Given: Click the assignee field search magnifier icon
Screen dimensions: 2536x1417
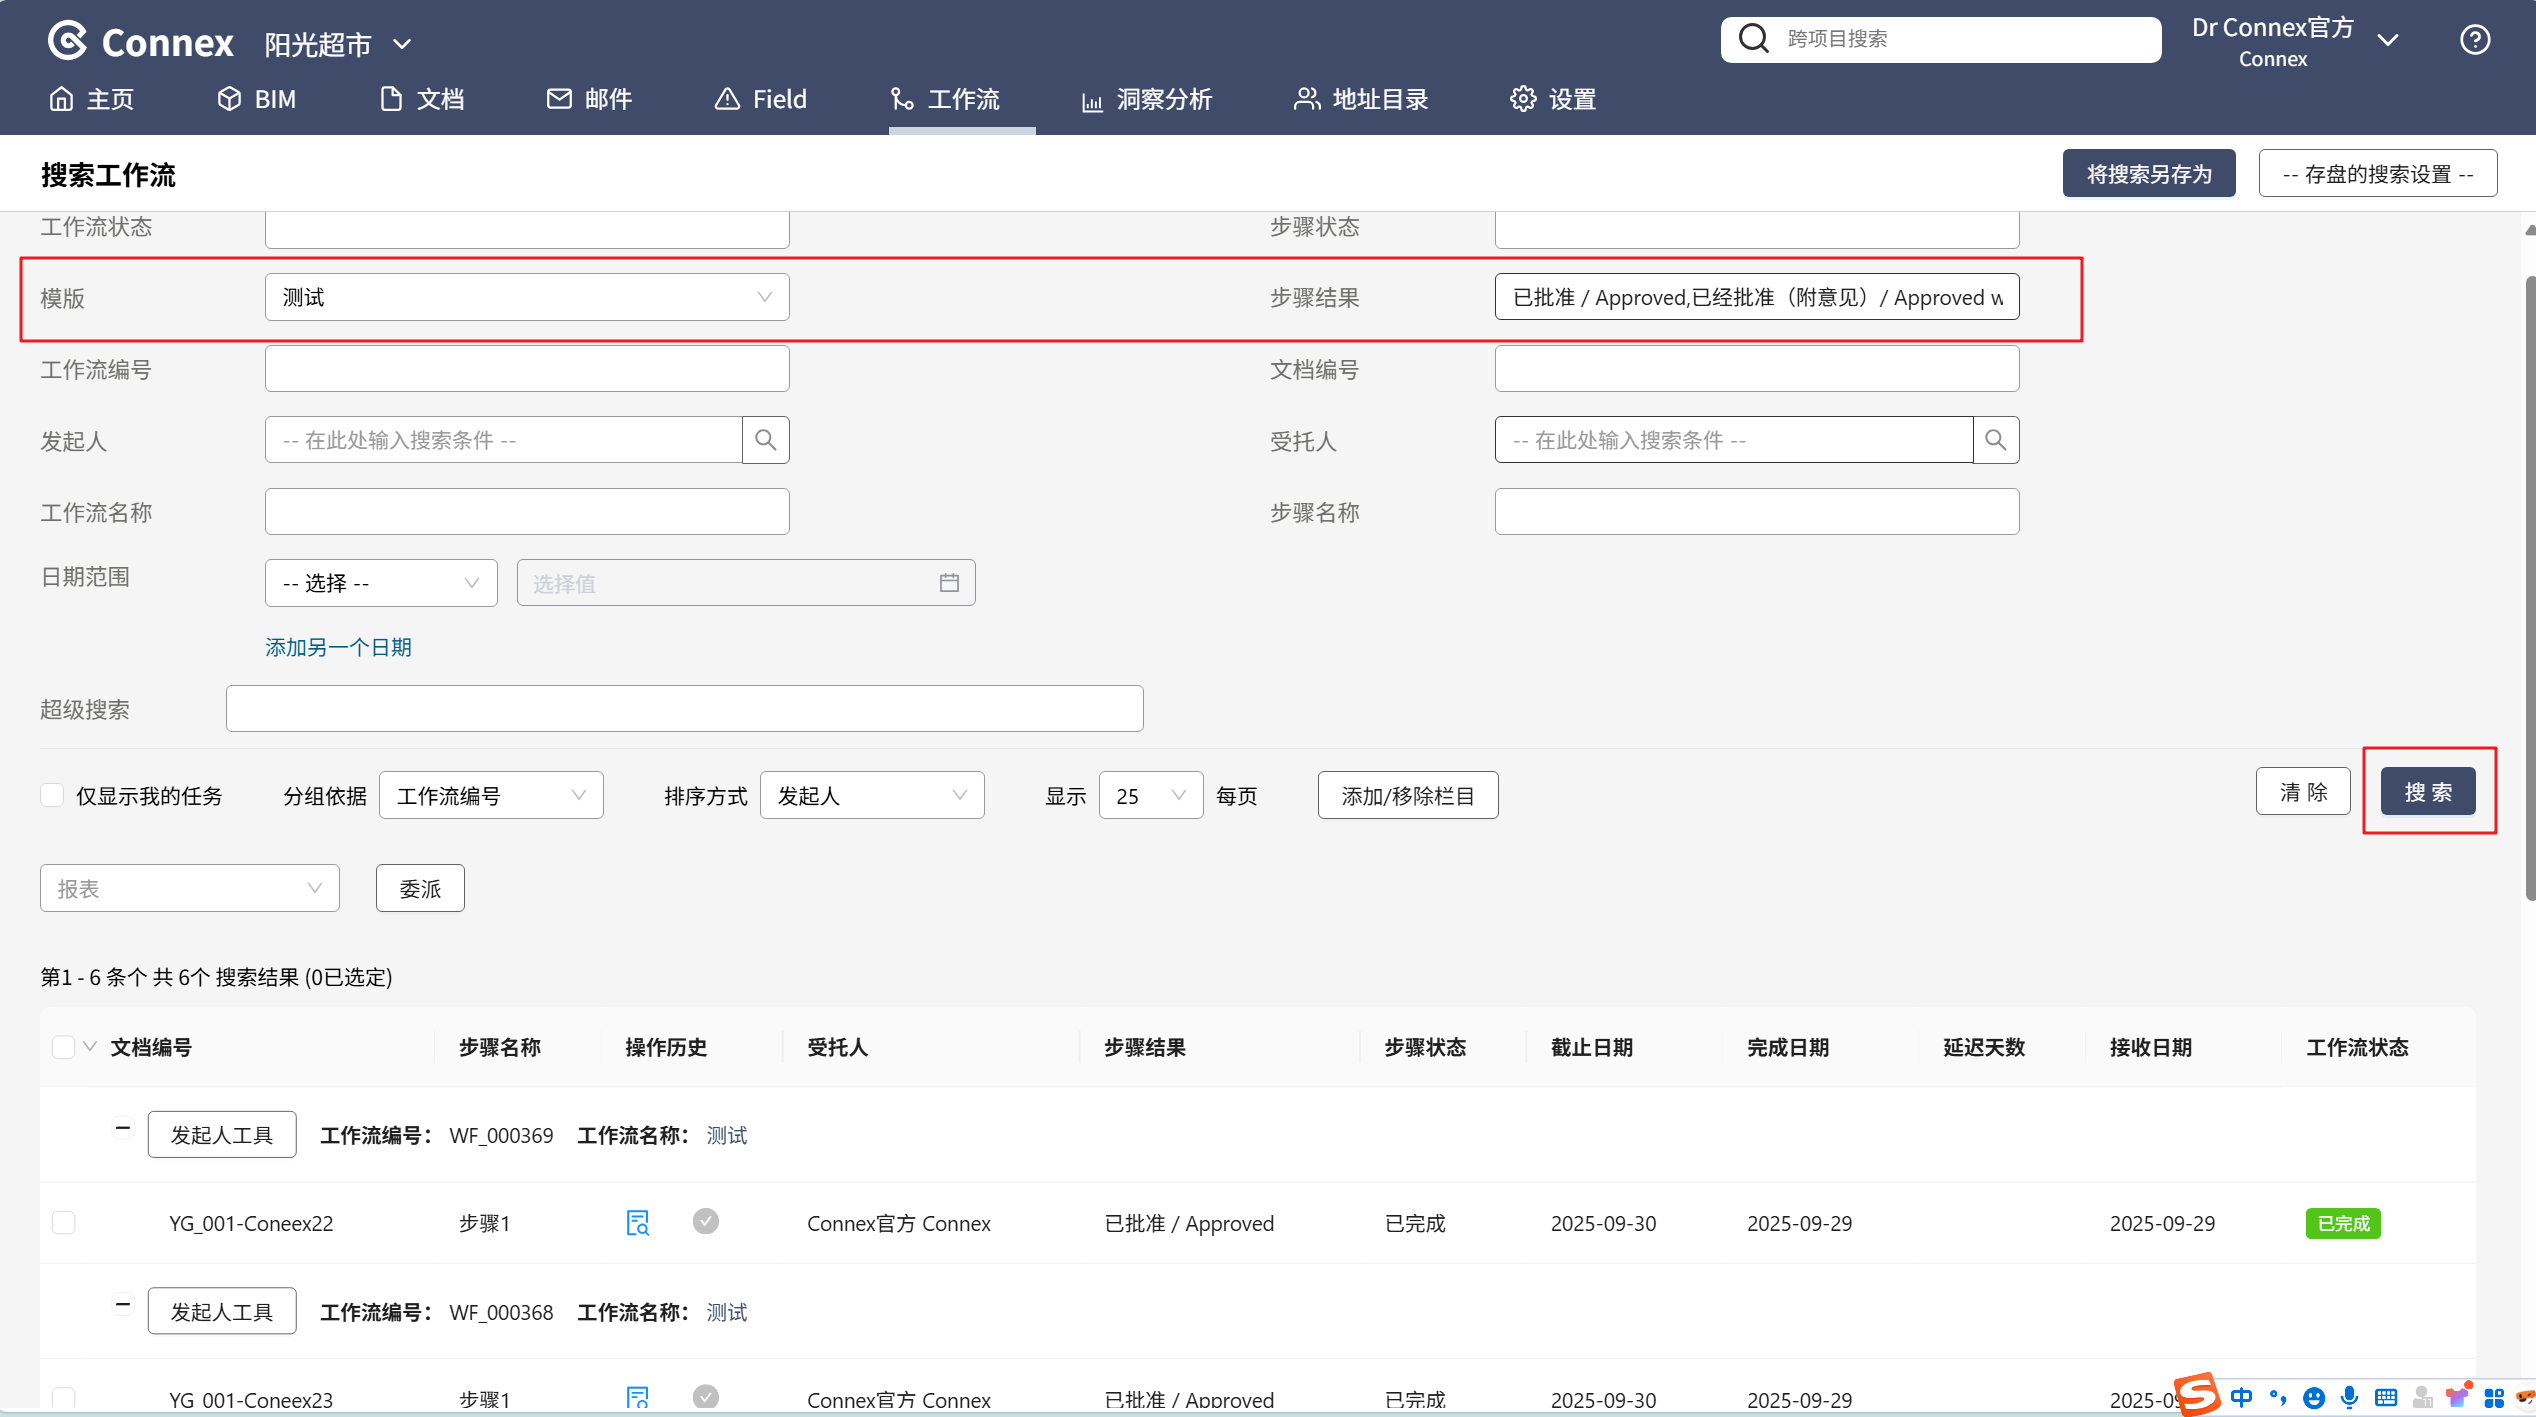Looking at the screenshot, I should click(1995, 440).
